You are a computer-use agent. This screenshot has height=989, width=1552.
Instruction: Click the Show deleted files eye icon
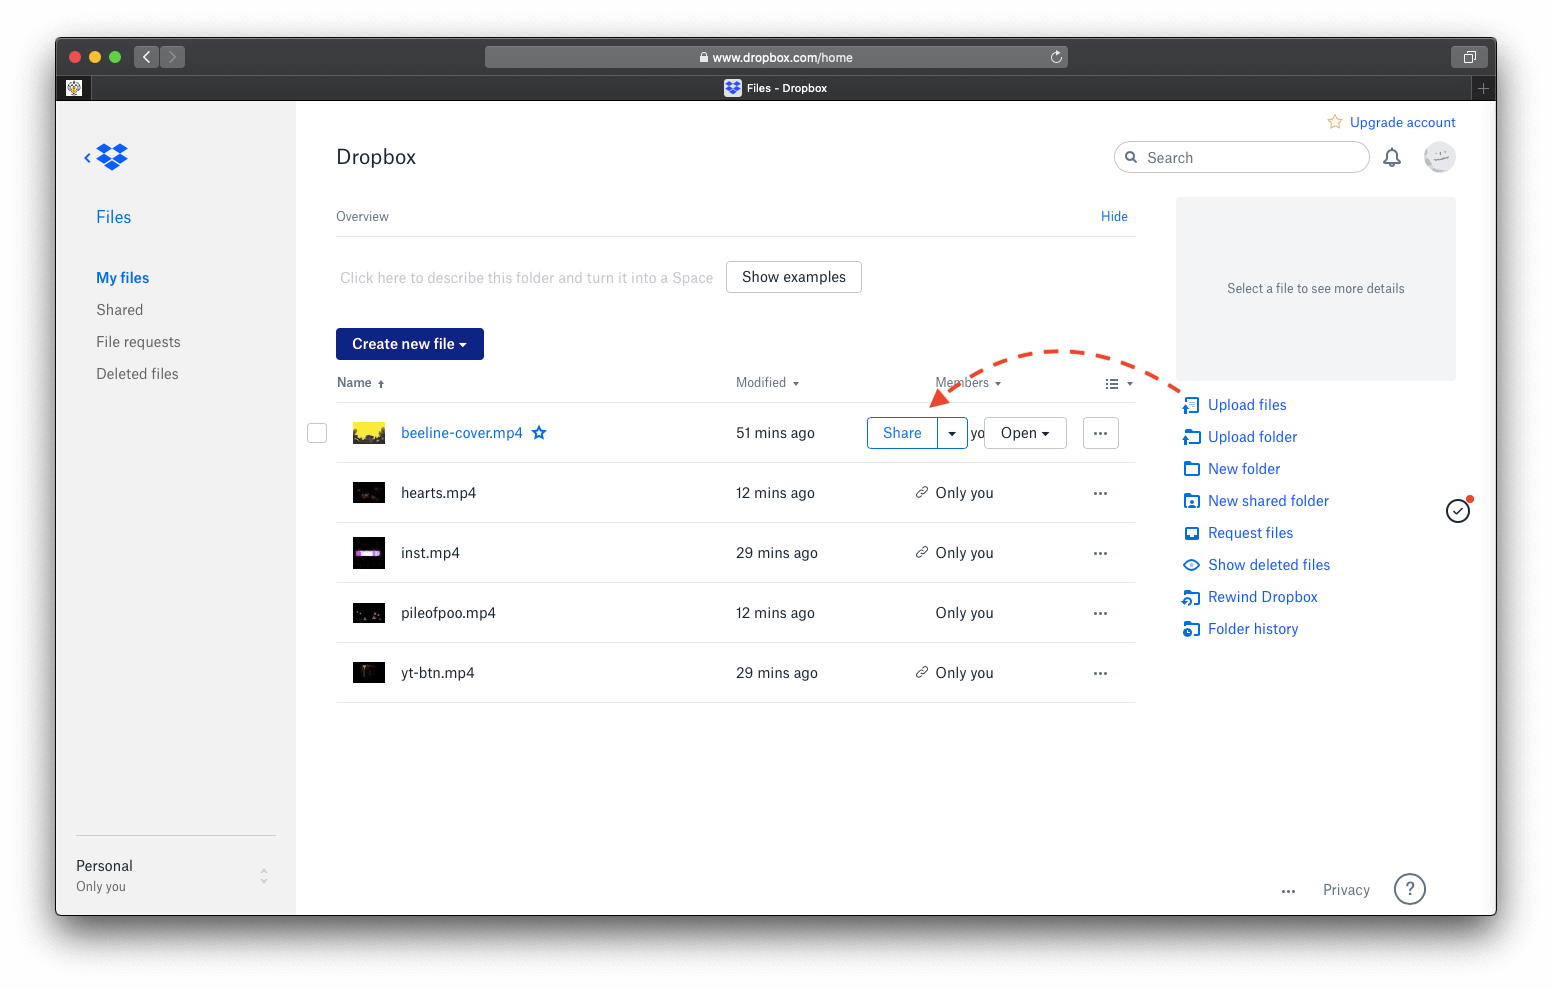1191,565
